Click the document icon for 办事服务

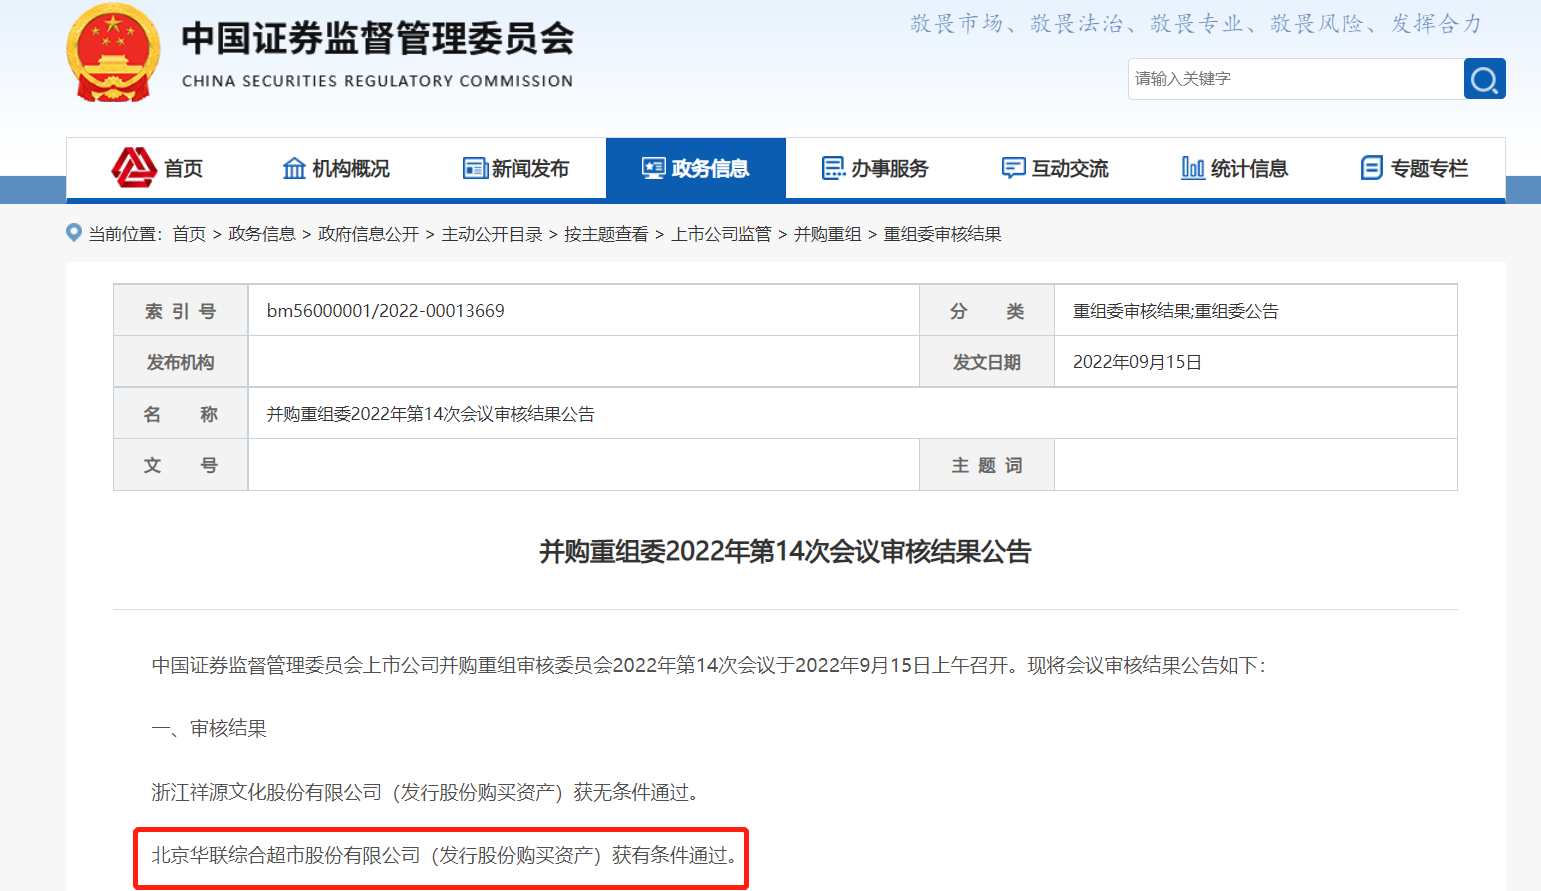[x=833, y=168]
